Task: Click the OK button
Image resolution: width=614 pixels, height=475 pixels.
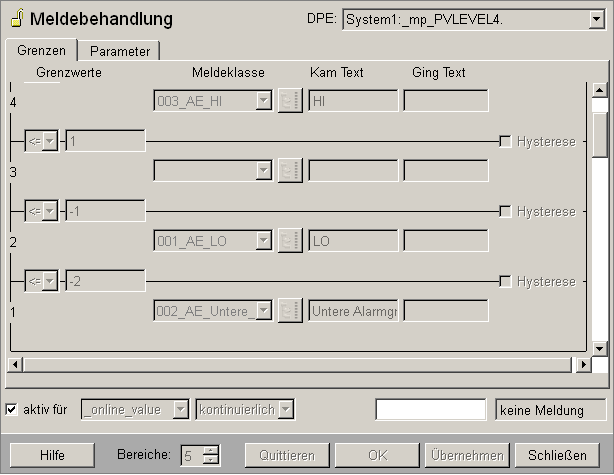Action: (377, 455)
